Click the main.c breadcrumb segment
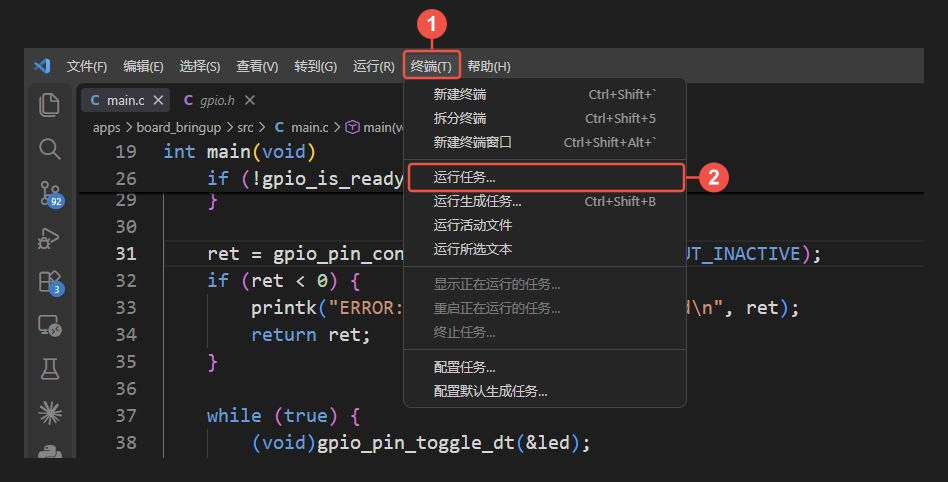This screenshot has height=482, width=948. click(301, 128)
